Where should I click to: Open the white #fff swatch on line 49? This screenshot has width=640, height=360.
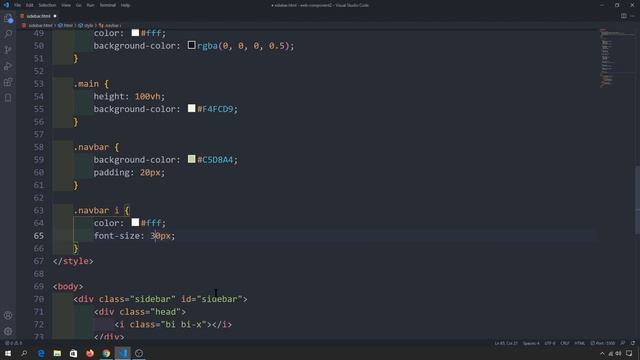pyautogui.click(x=135, y=33)
